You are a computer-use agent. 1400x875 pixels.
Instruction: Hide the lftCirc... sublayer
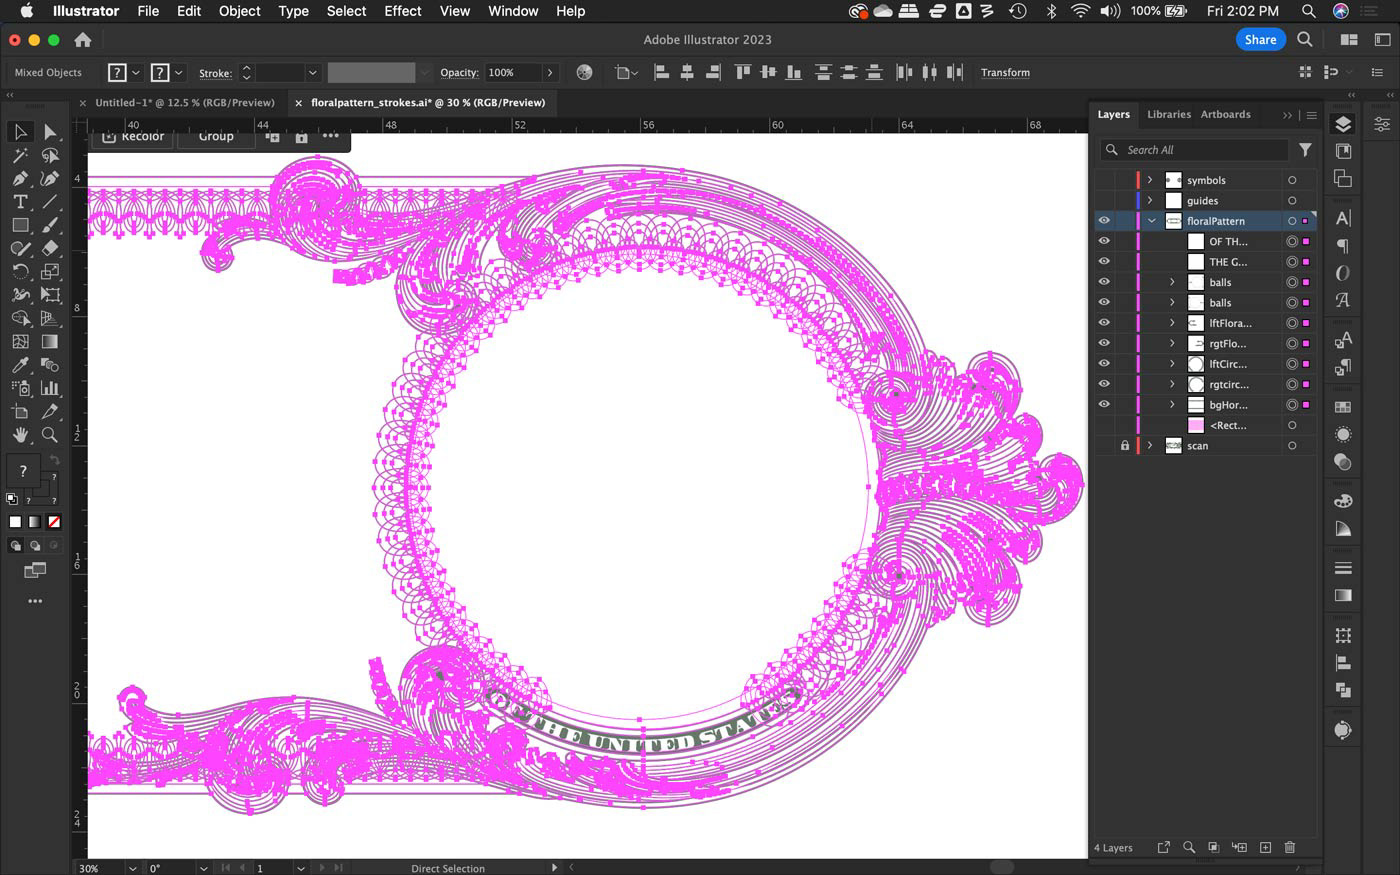click(x=1104, y=364)
